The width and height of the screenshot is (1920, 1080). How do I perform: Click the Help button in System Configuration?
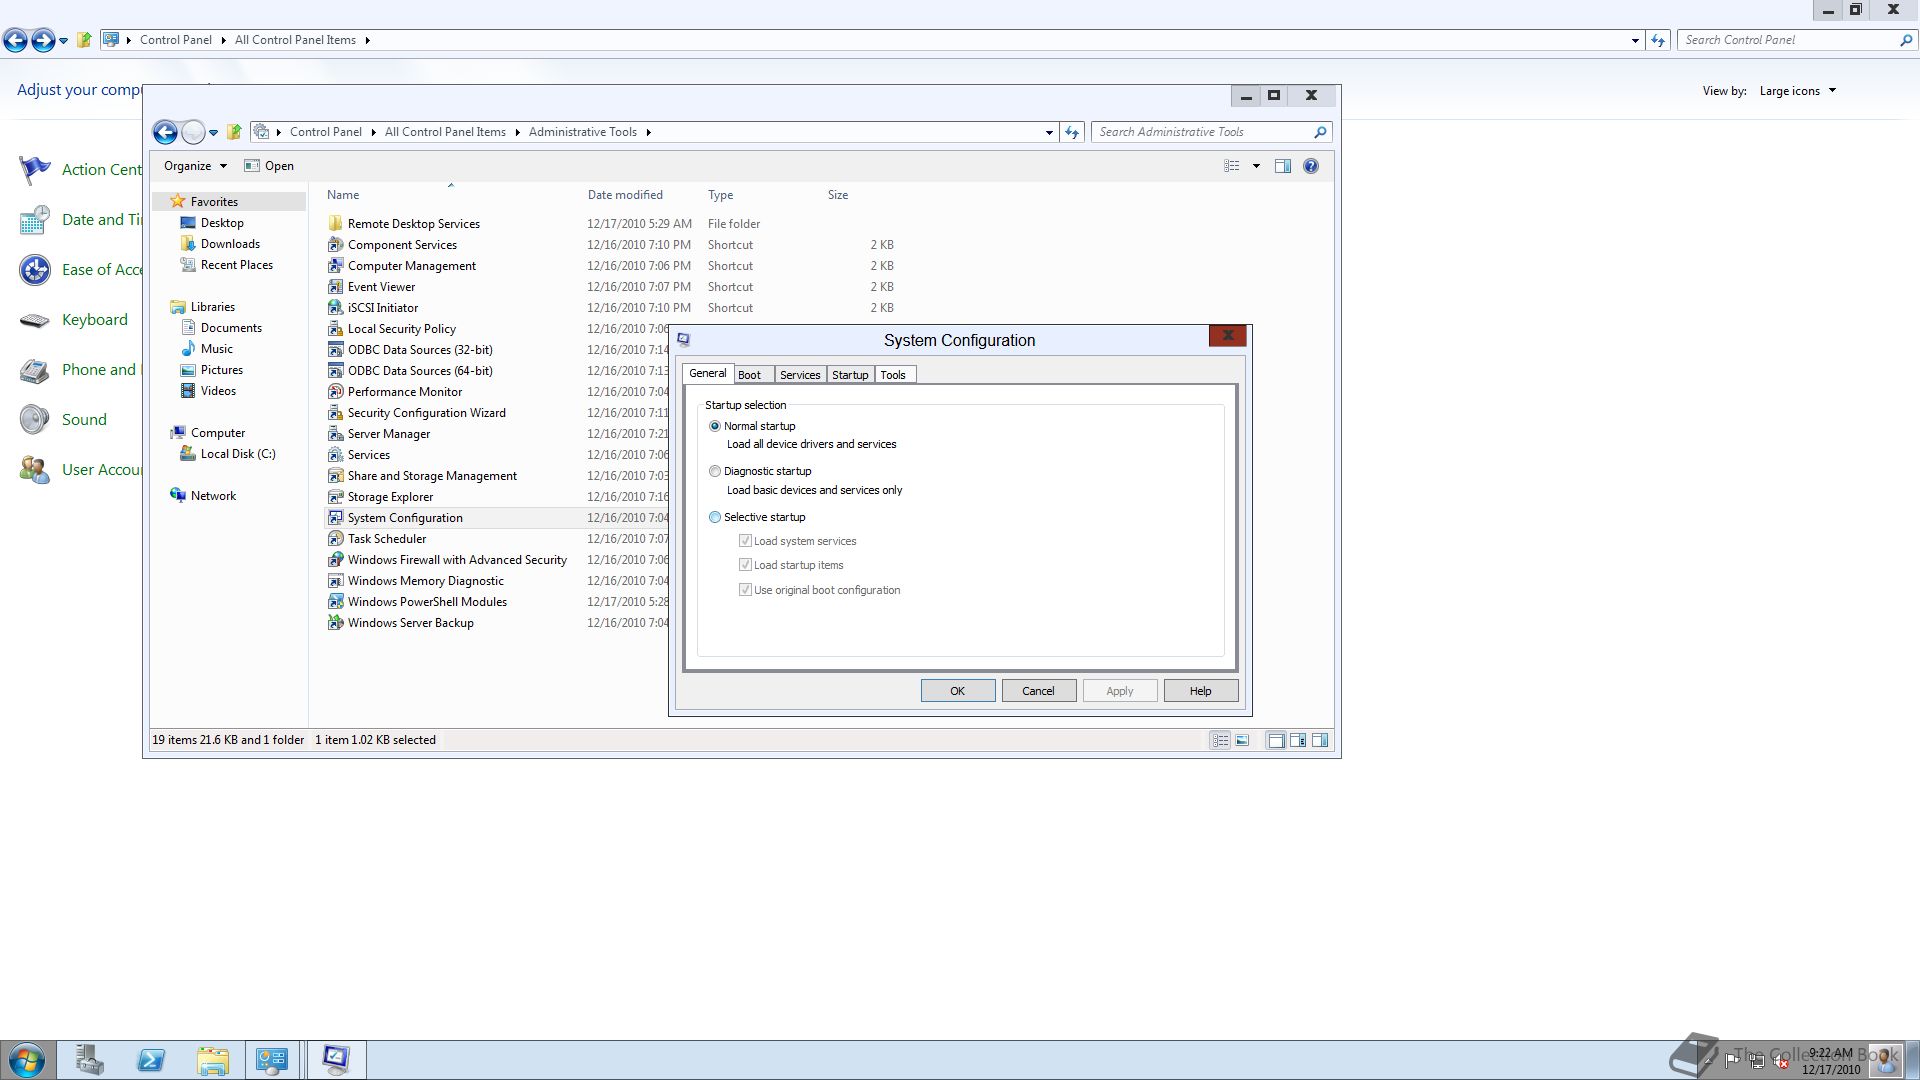(x=1201, y=691)
